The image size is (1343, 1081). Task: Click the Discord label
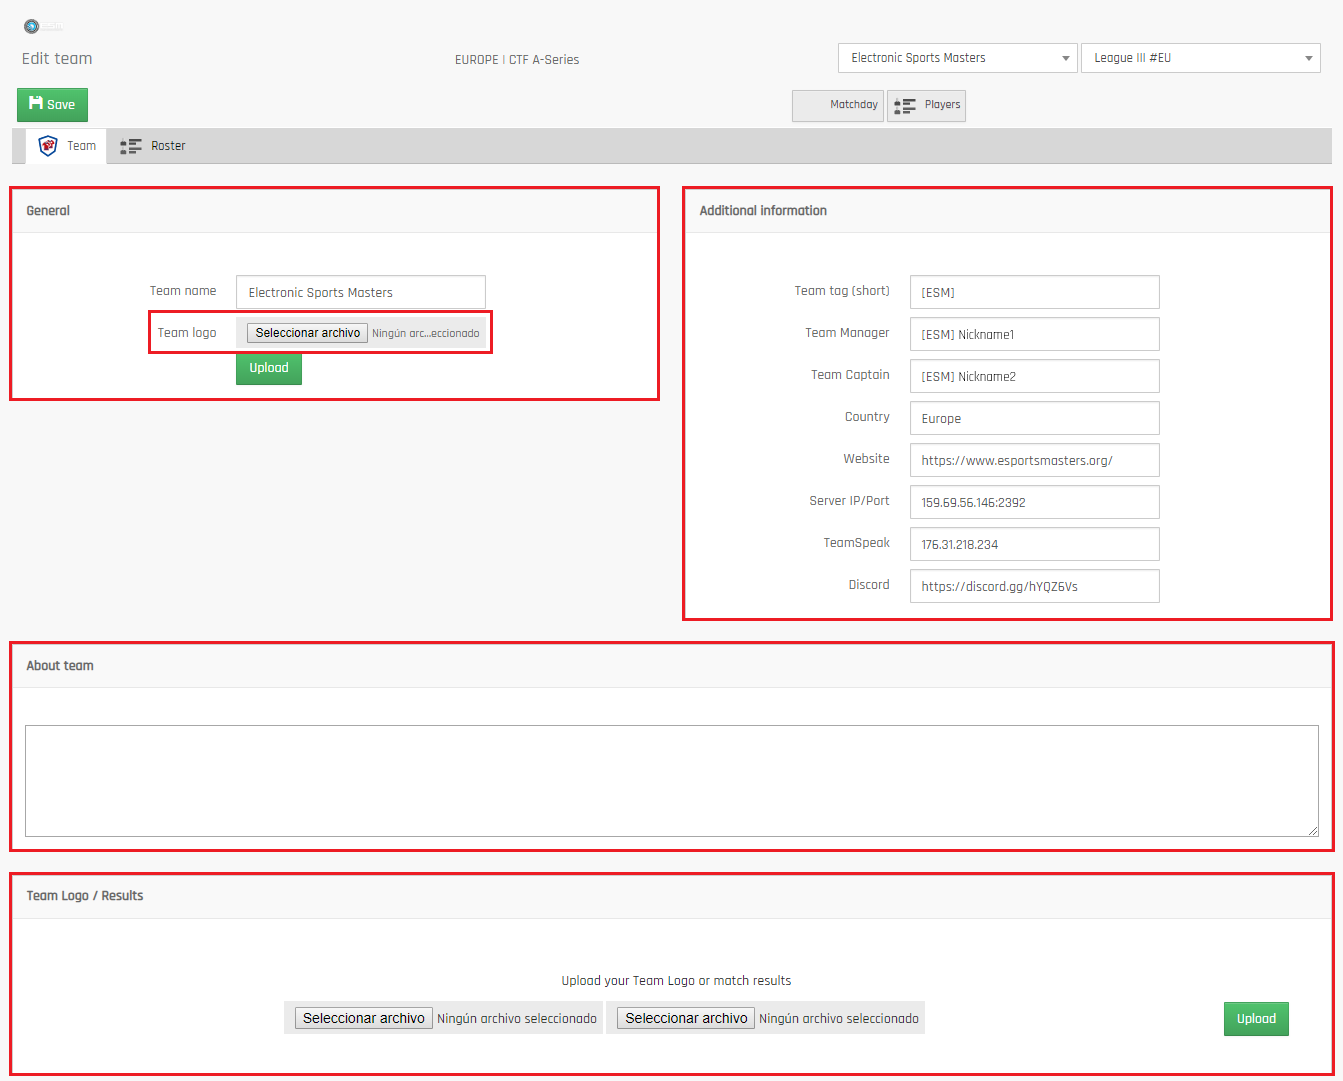point(869,585)
